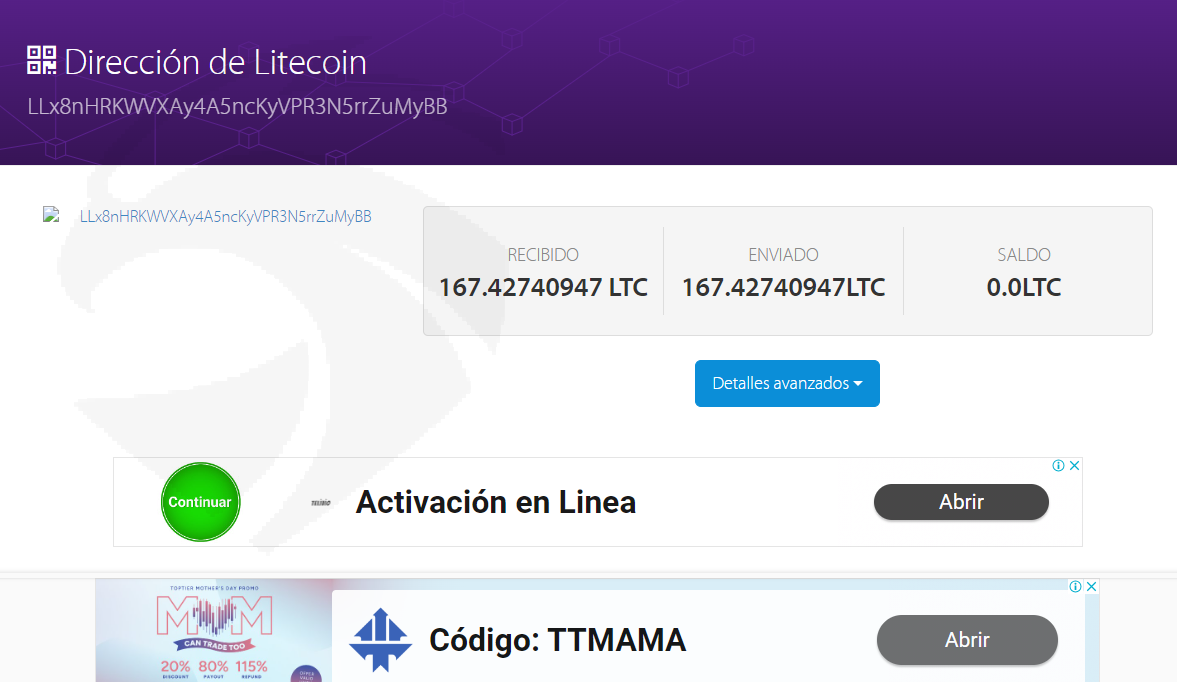Click the green Continuar circle button
The height and width of the screenshot is (682, 1177).
click(x=200, y=502)
